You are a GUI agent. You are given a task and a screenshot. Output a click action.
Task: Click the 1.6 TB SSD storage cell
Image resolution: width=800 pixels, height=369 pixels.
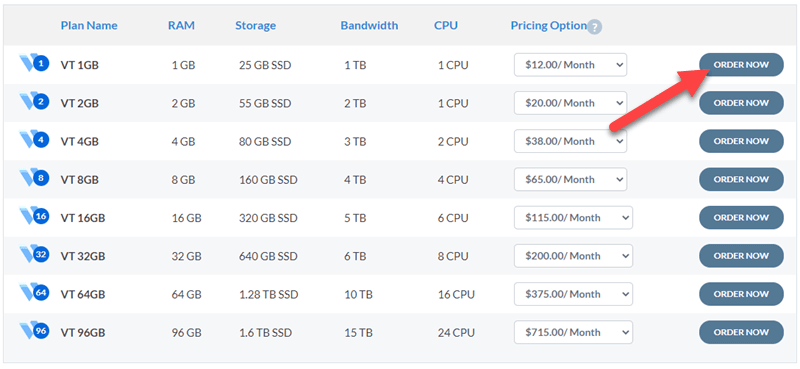click(265, 333)
